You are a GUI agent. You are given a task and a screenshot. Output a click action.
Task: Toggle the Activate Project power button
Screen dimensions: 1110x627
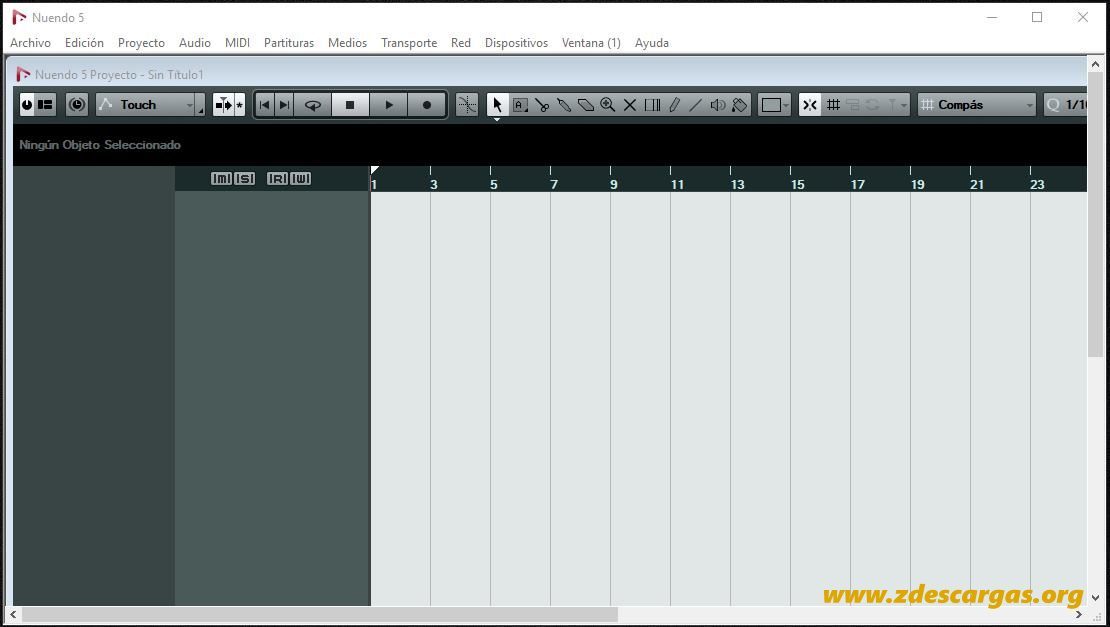[27, 105]
